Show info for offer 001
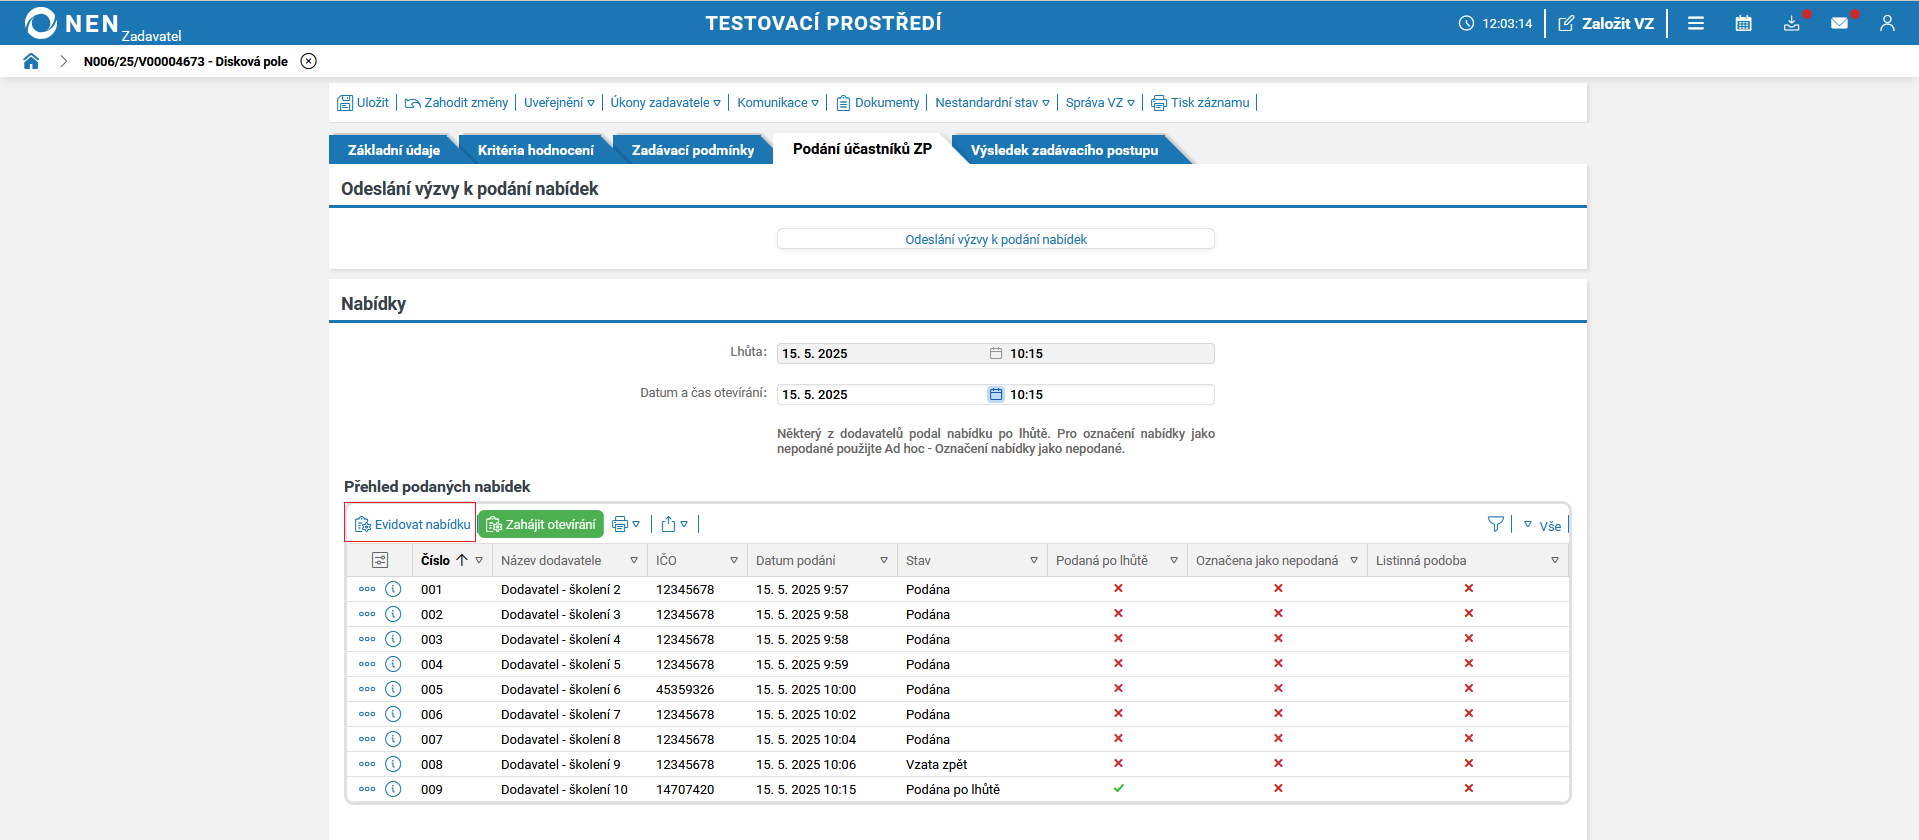The height and width of the screenshot is (840, 1919). click(x=393, y=589)
